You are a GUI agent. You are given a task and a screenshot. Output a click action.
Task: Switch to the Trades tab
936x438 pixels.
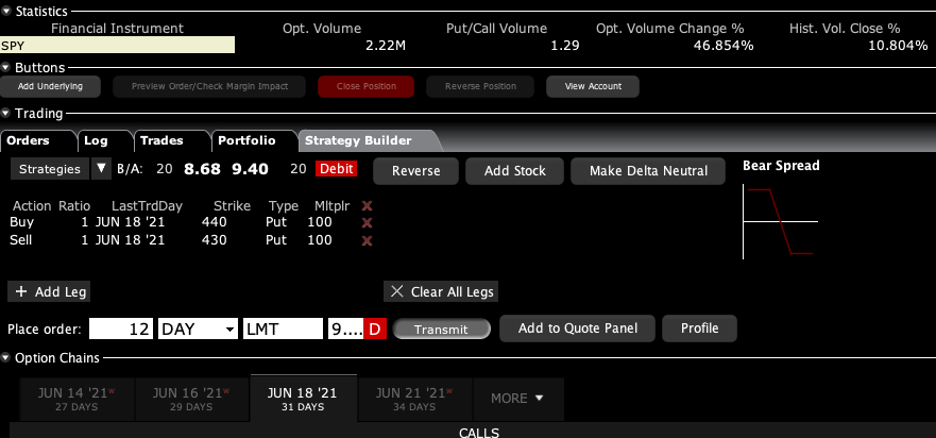(171, 141)
